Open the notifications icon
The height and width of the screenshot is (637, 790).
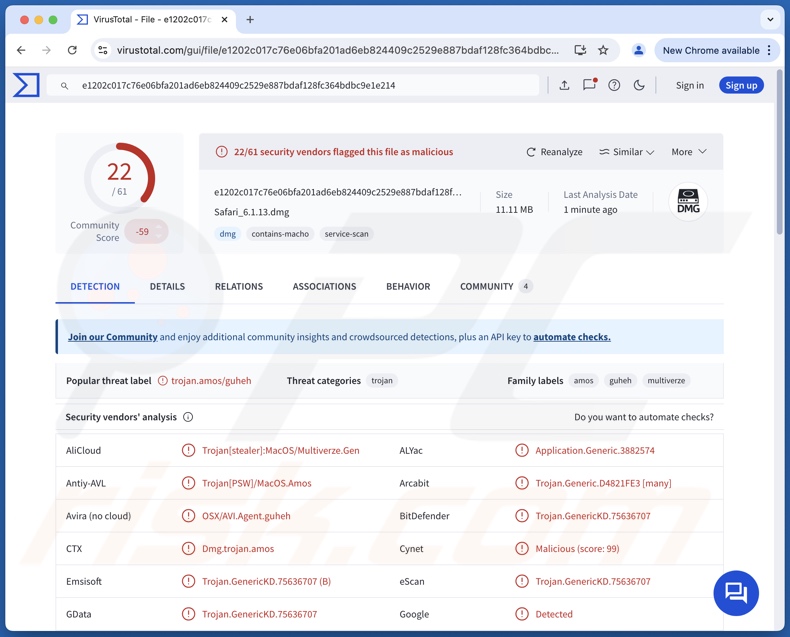pos(589,85)
